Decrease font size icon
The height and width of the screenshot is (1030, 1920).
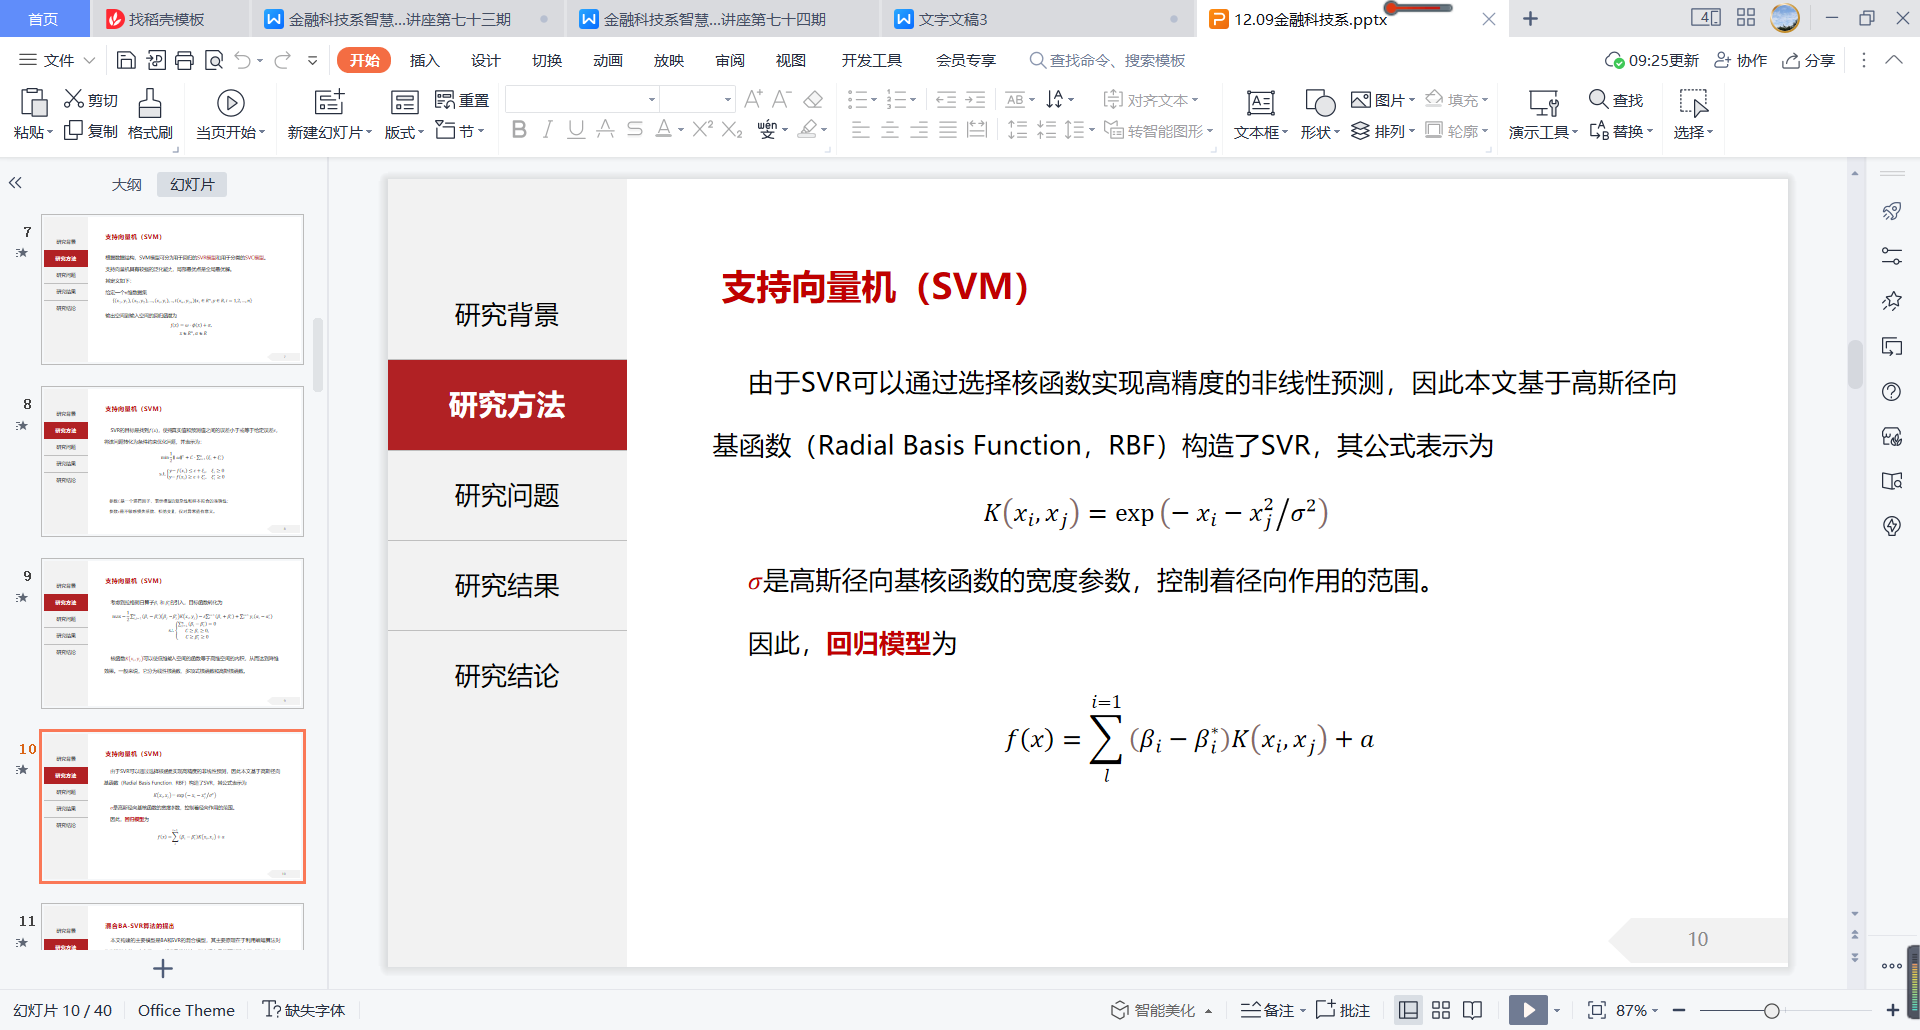[782, 99]
